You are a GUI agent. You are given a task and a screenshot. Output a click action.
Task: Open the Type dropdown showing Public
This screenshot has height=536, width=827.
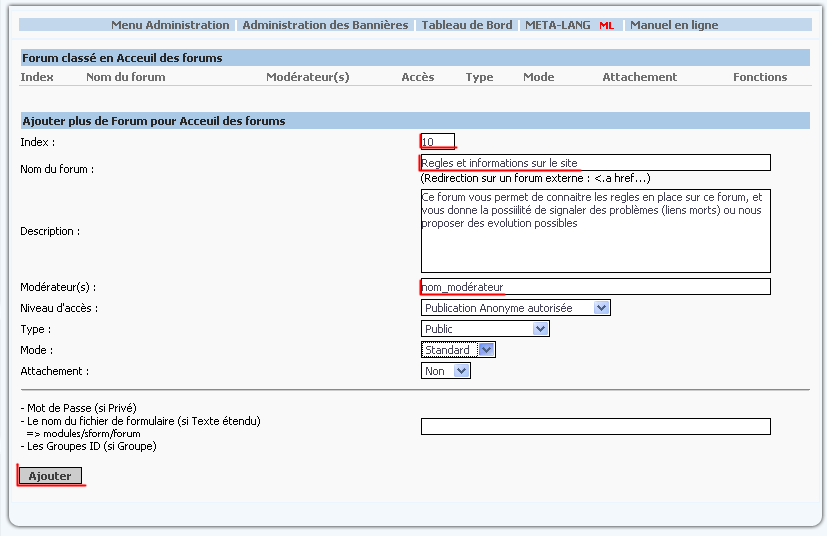coord(485,329)
